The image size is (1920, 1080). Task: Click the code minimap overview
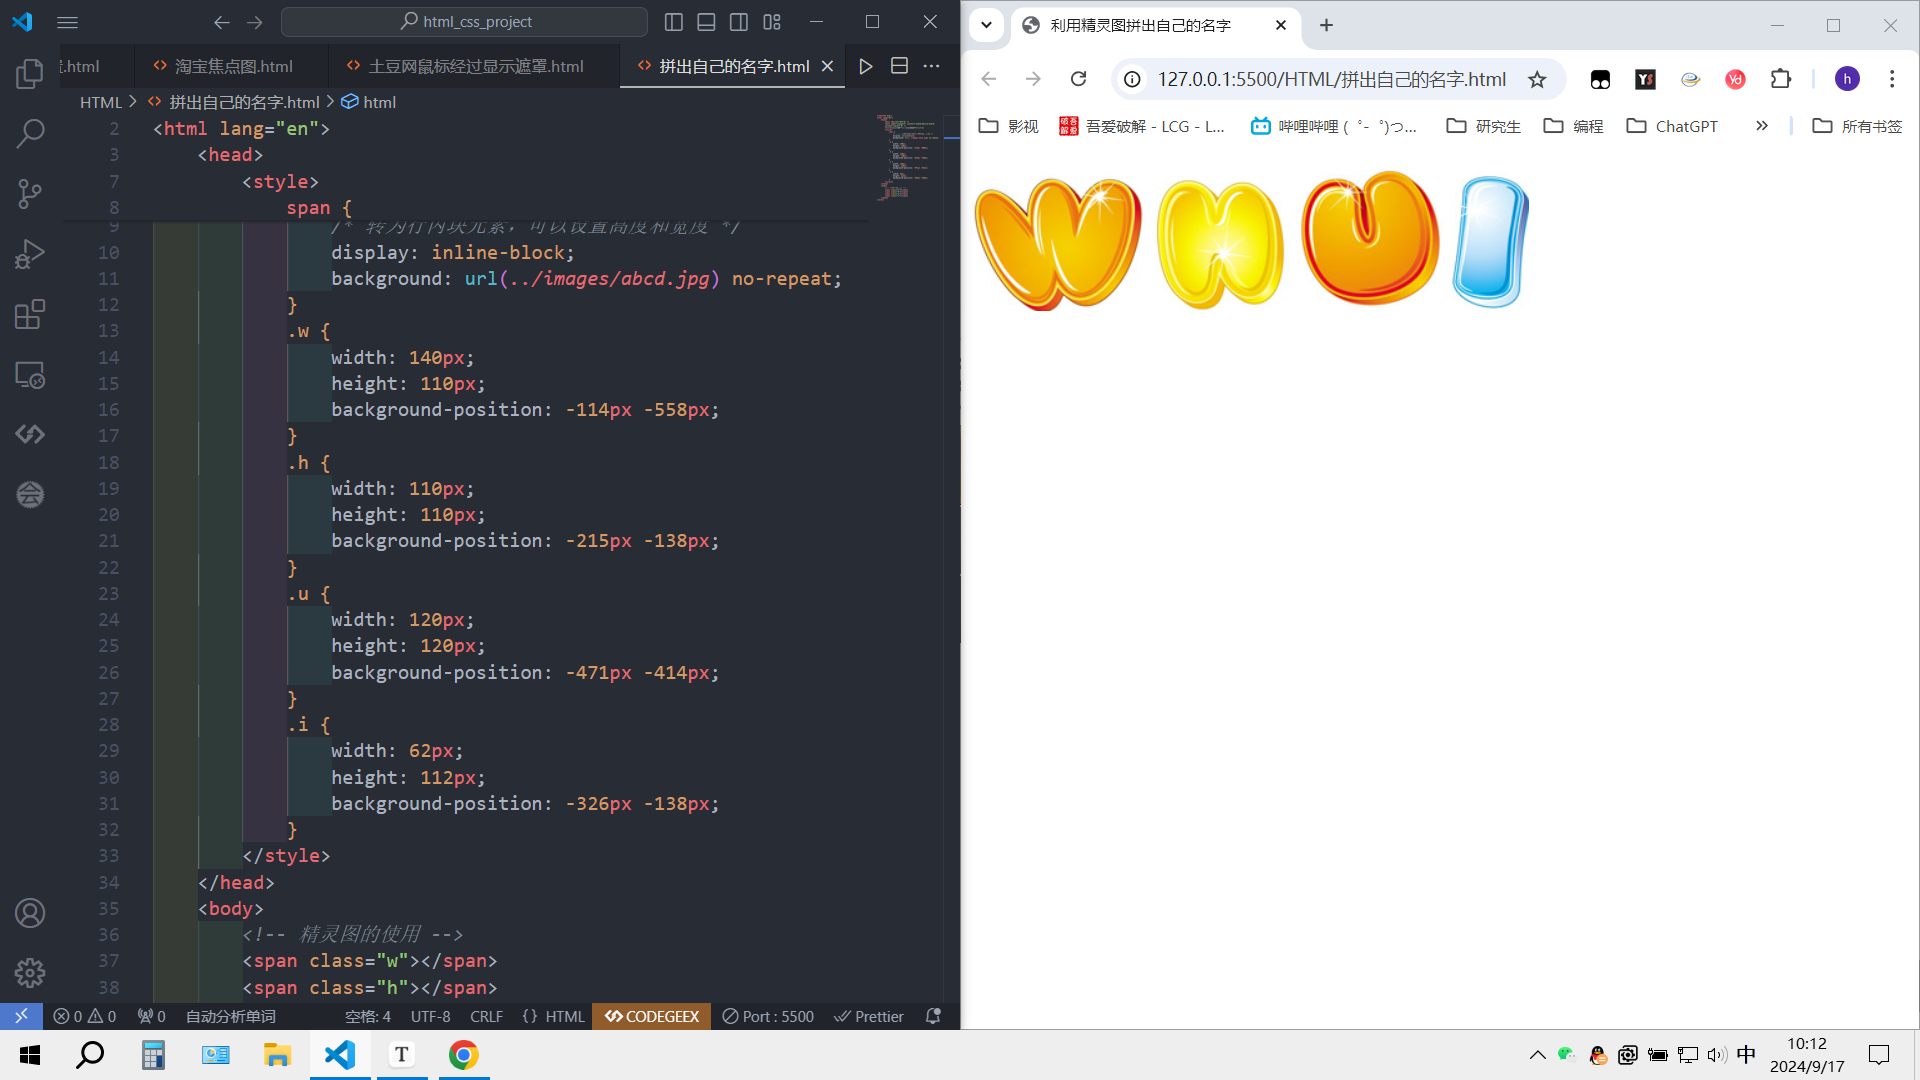907,158
